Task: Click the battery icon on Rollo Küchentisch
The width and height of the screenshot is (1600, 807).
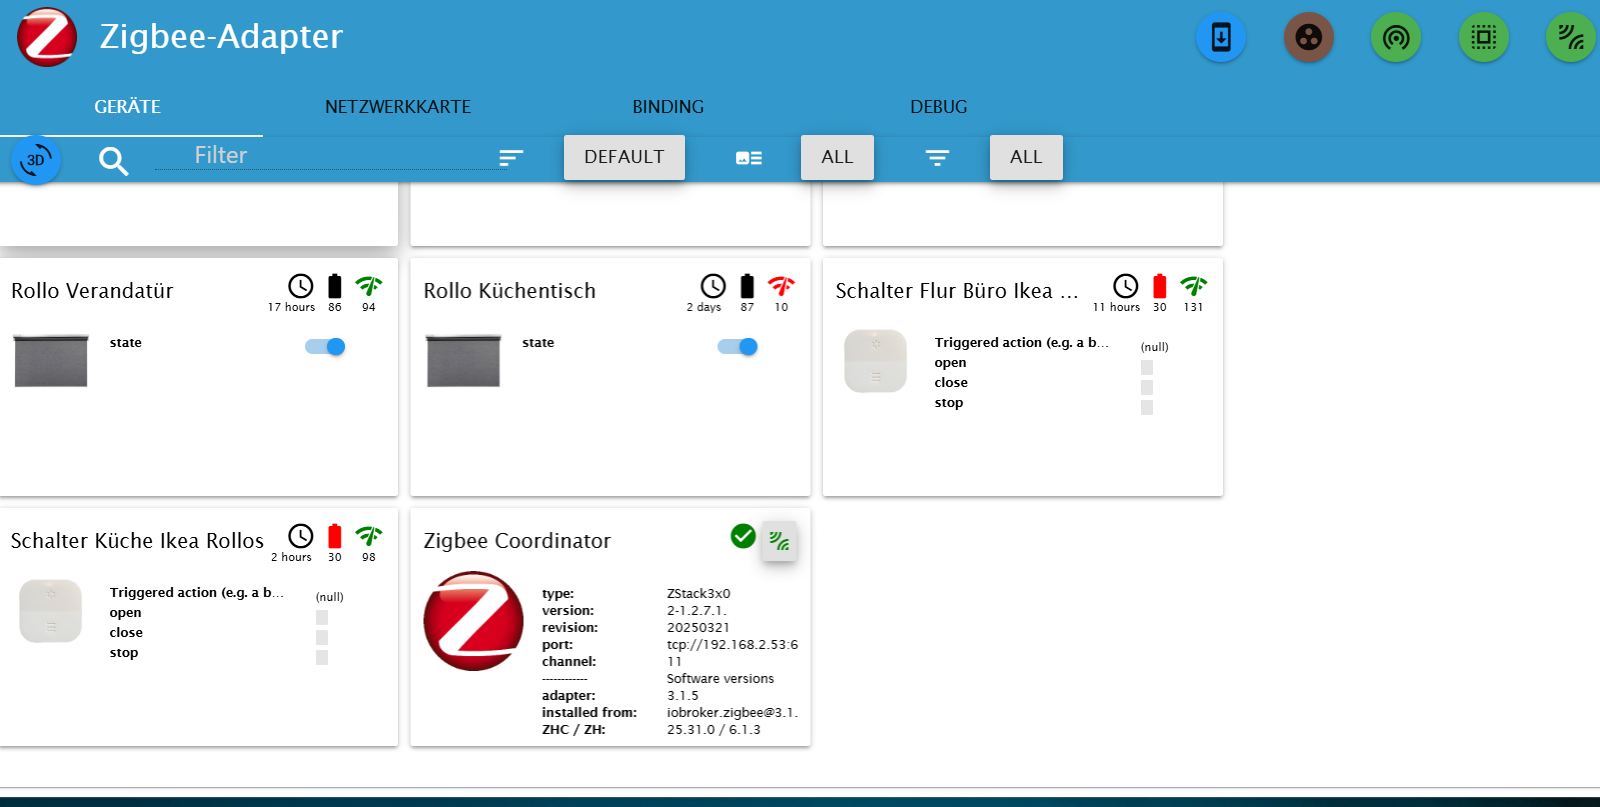Action: click(747, 286)
